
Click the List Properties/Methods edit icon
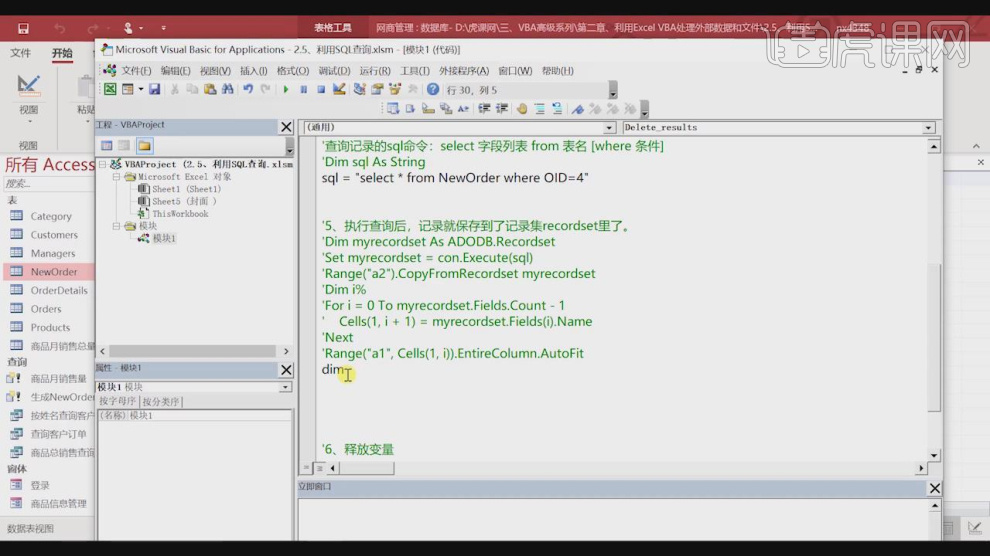393,109
